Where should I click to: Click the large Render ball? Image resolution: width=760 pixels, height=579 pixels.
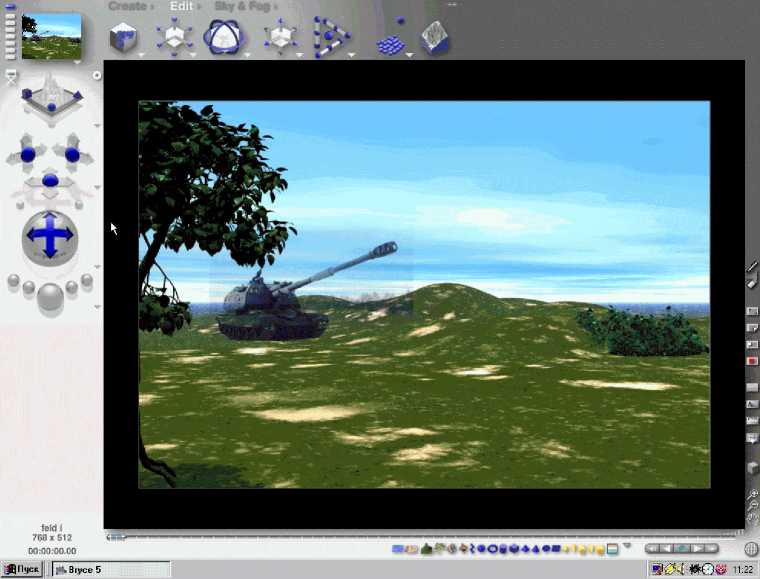pyautogui.click(x=50, y=297)
